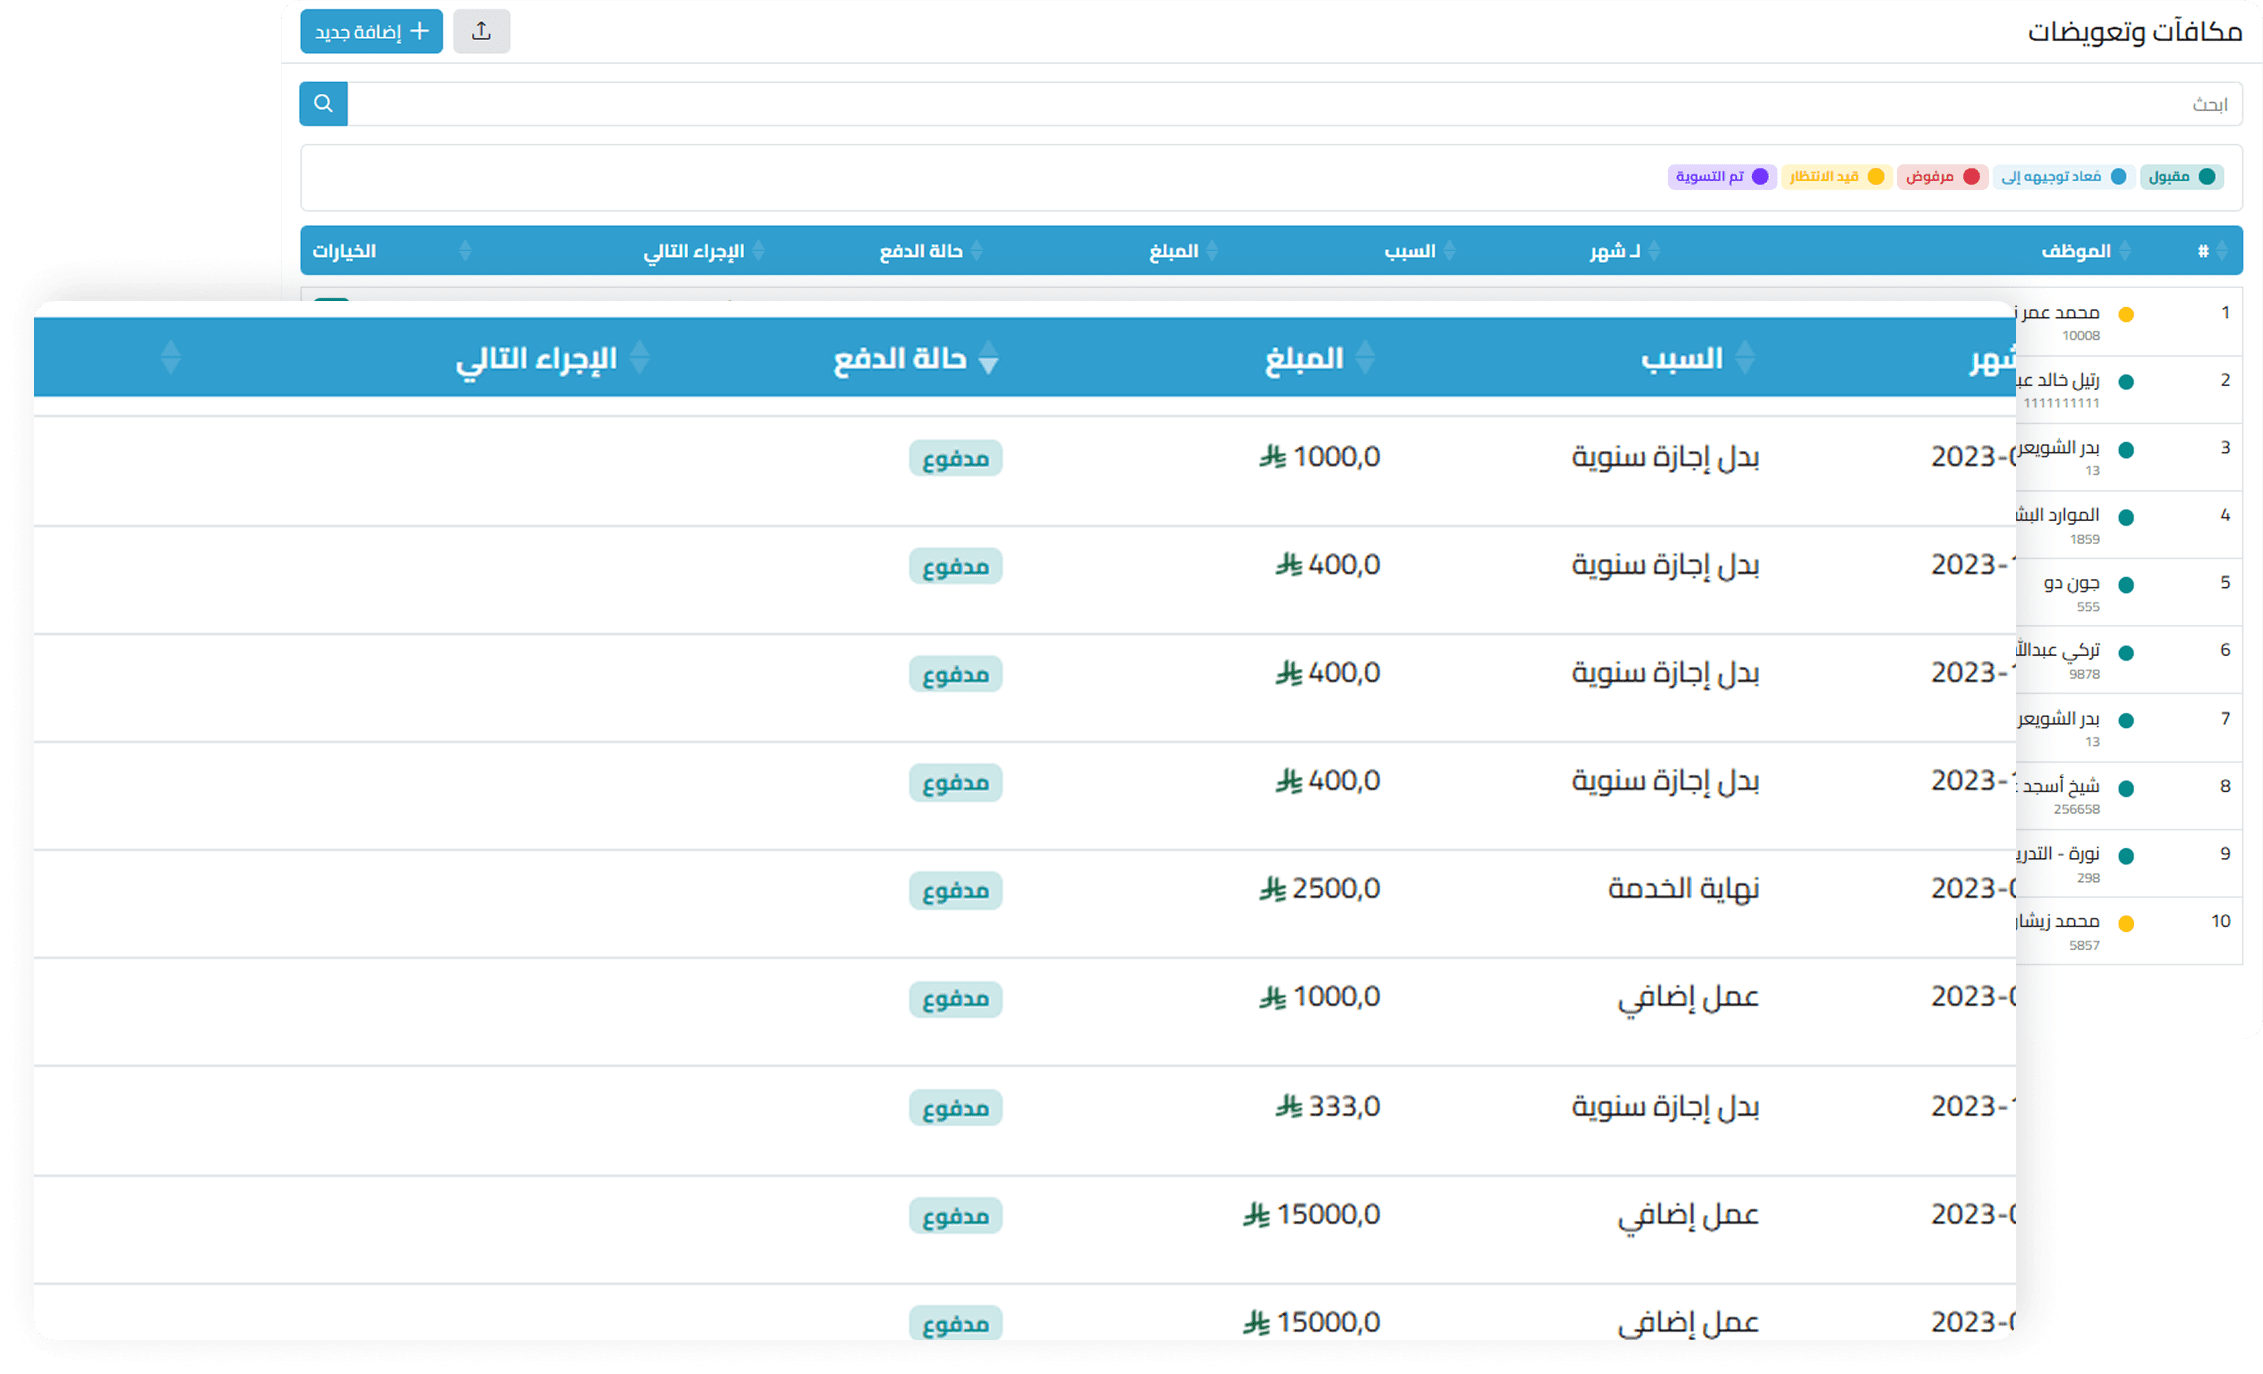Toggle the تم التسوية filter chip
The image size is (2263, 1374).
[x=1721, y=177]
